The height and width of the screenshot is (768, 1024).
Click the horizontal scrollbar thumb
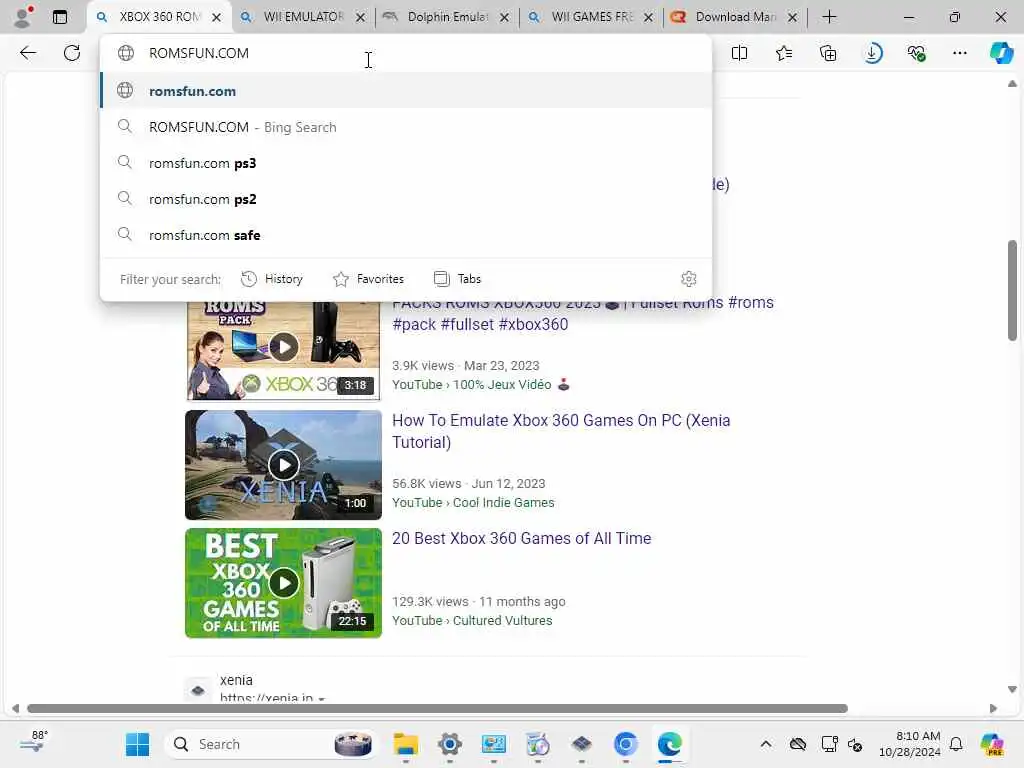(438, 709)
